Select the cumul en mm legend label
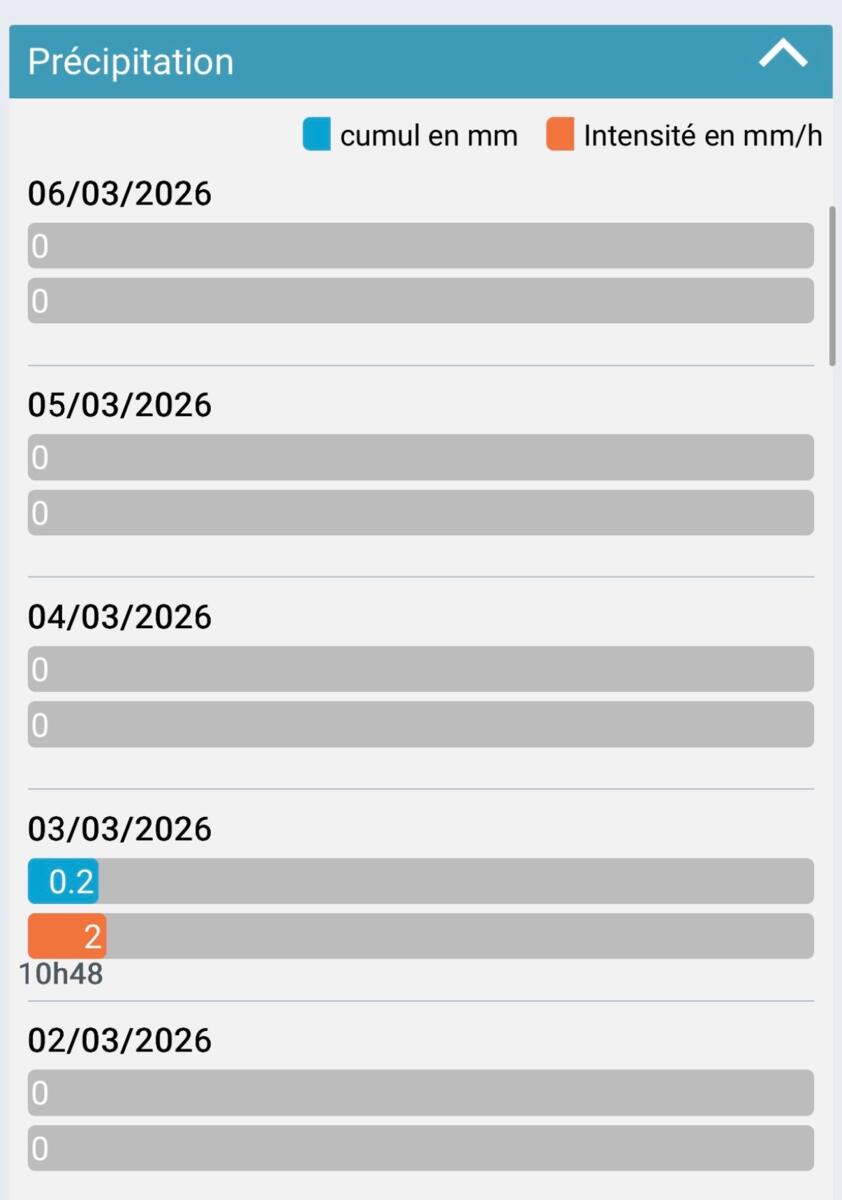The height and width of the screenshot is (1200, 842). (x=428, y=136)
